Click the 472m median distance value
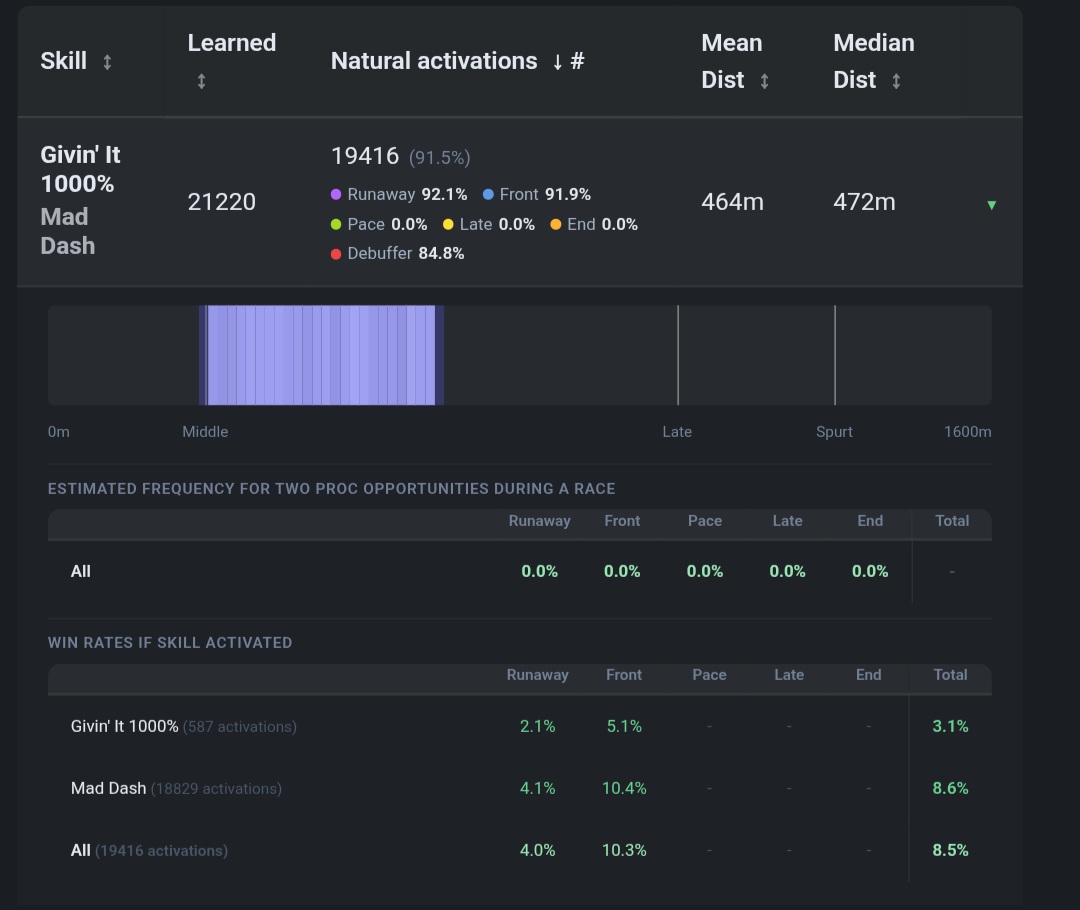Image resolution: width=1080 pixels, height=910 pixels. tap(864, 202)
